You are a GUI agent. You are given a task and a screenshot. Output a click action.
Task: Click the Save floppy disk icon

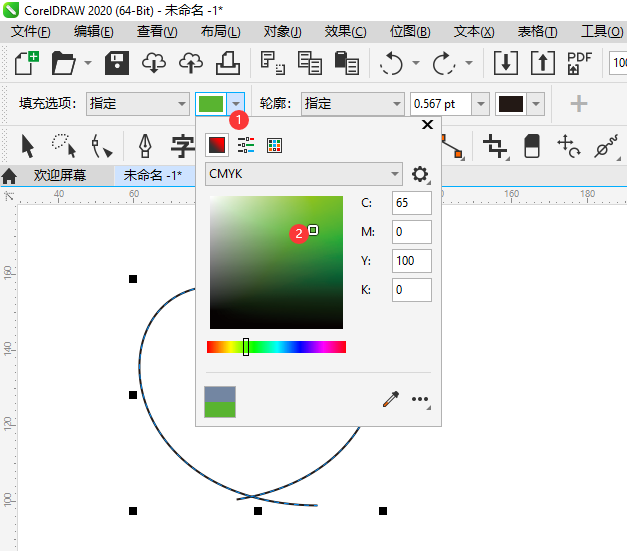click(117, 63)
